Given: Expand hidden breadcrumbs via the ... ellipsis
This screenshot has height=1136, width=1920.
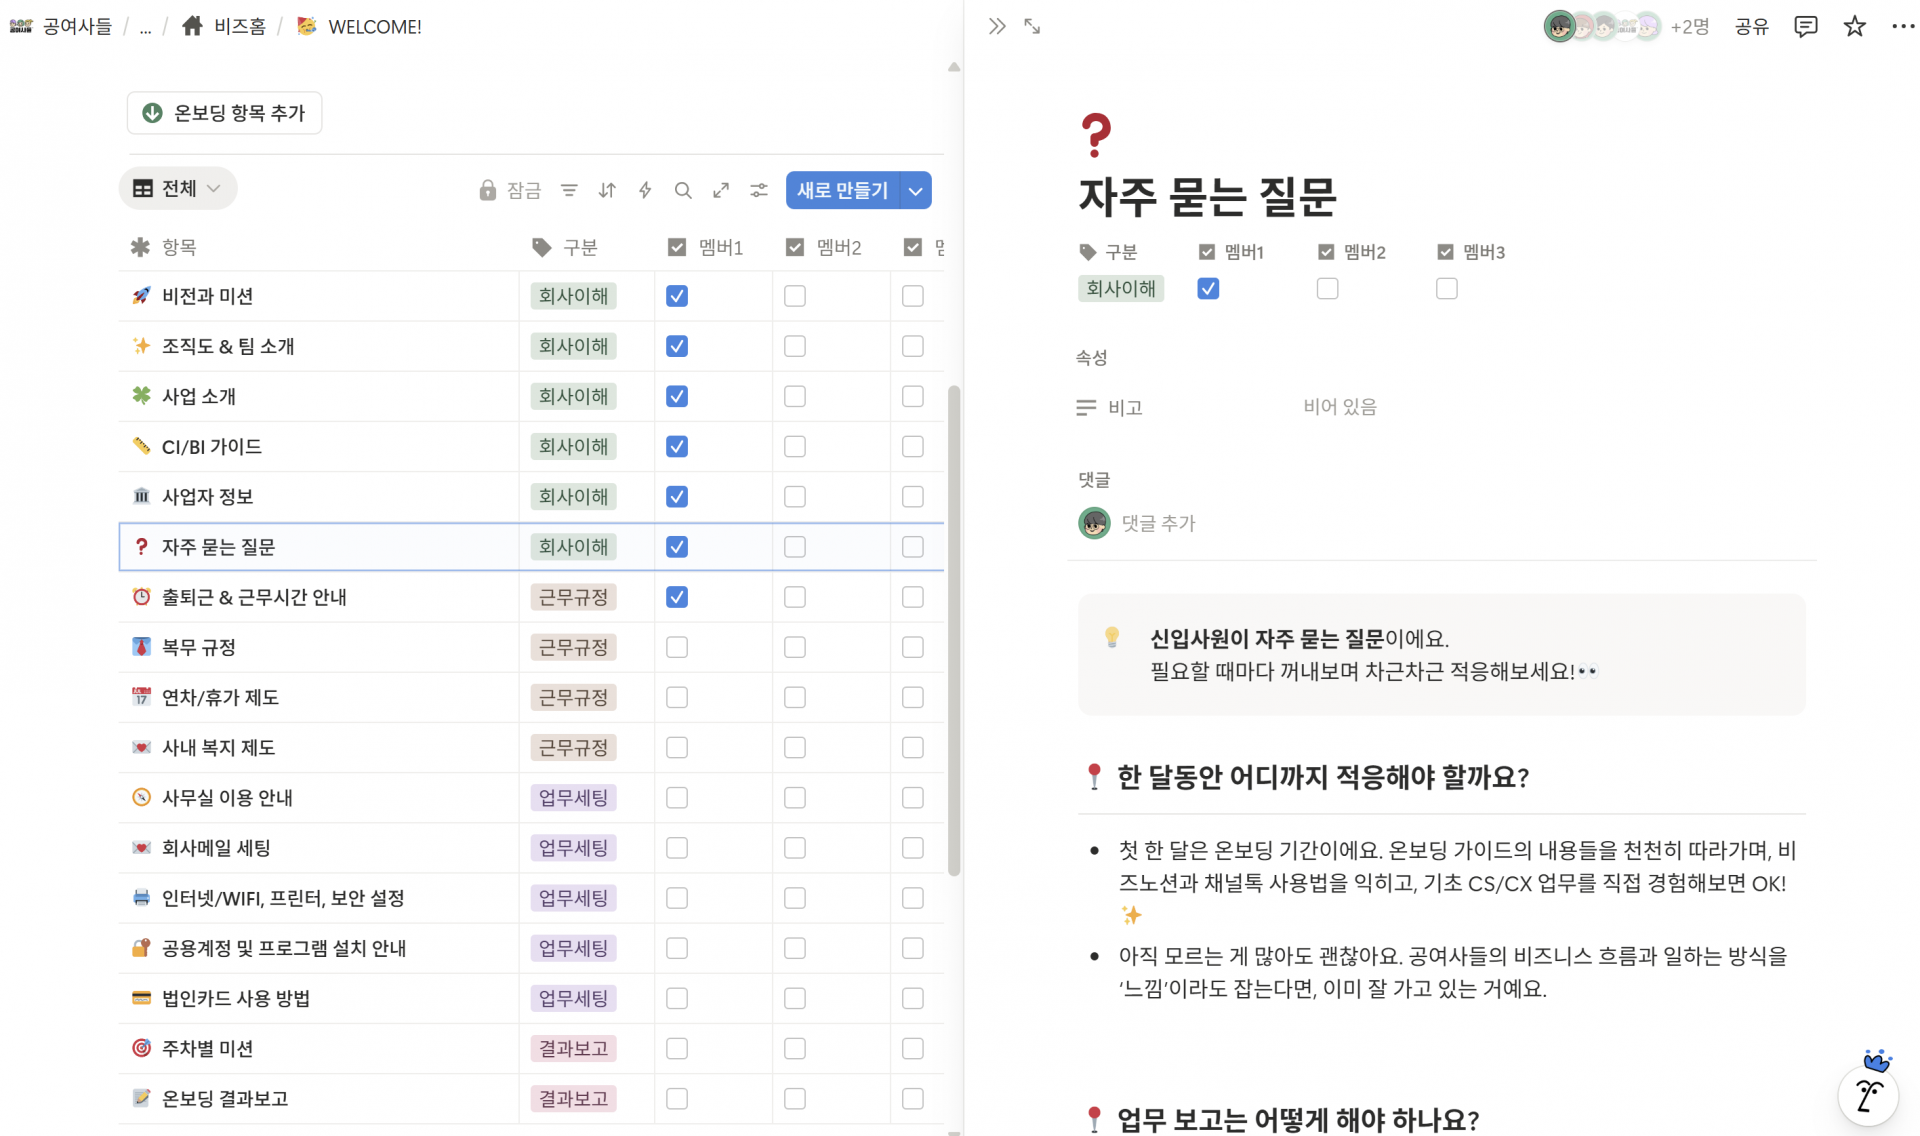Looking at the screenshot, I should coord(145,27).
